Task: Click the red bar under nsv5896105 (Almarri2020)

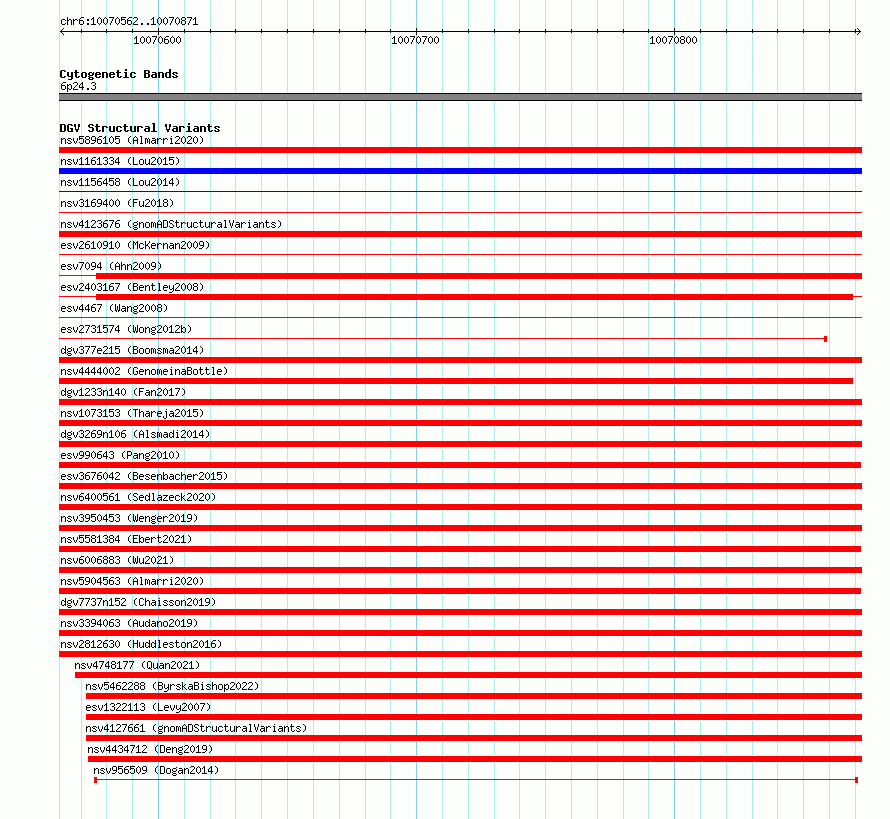Action: click(460, 150)
